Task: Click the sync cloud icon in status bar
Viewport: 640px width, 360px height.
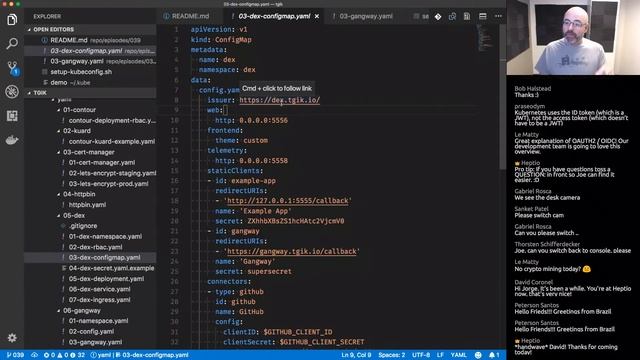Action: point(35,355)
